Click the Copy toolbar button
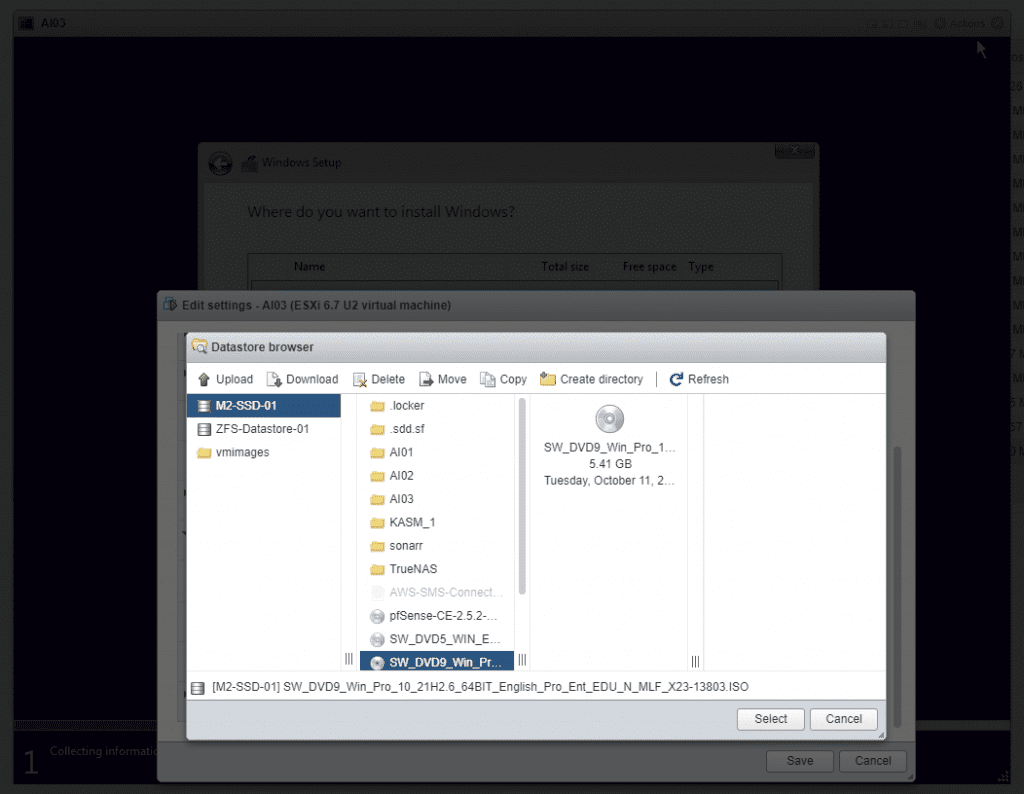 tap(504, 379)
